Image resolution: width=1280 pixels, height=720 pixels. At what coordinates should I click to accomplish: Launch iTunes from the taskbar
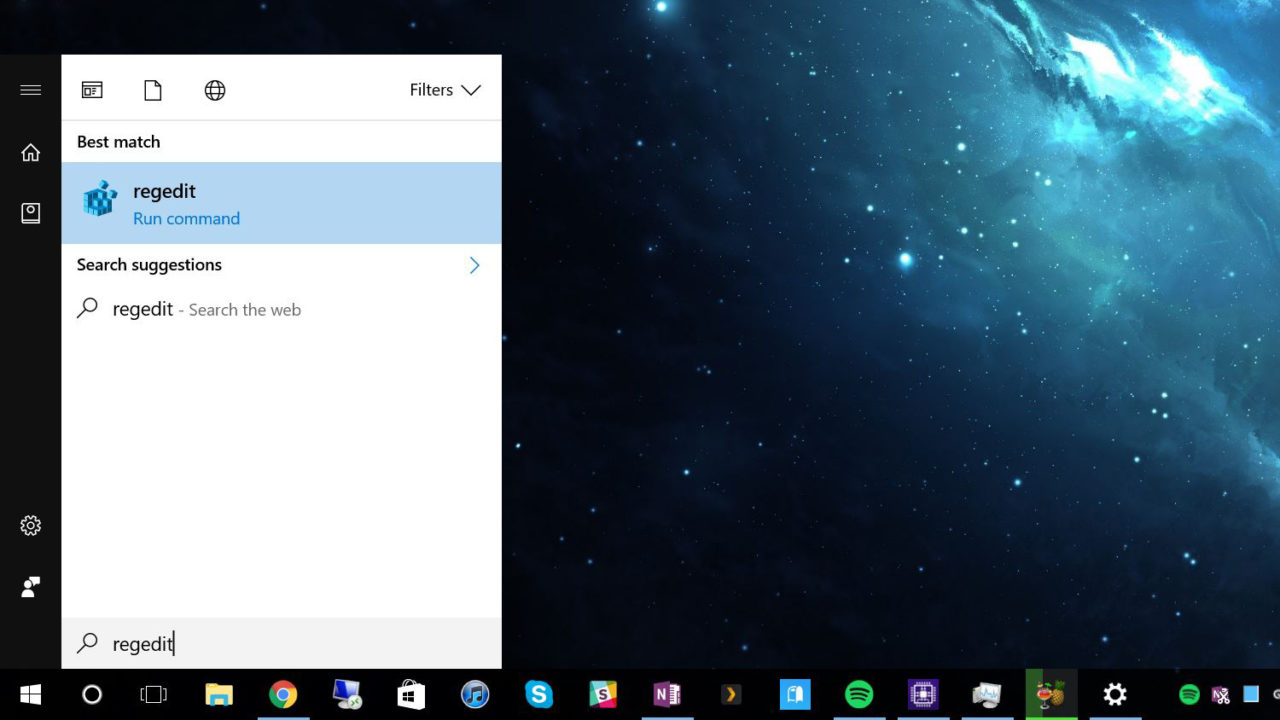point(475,694)
